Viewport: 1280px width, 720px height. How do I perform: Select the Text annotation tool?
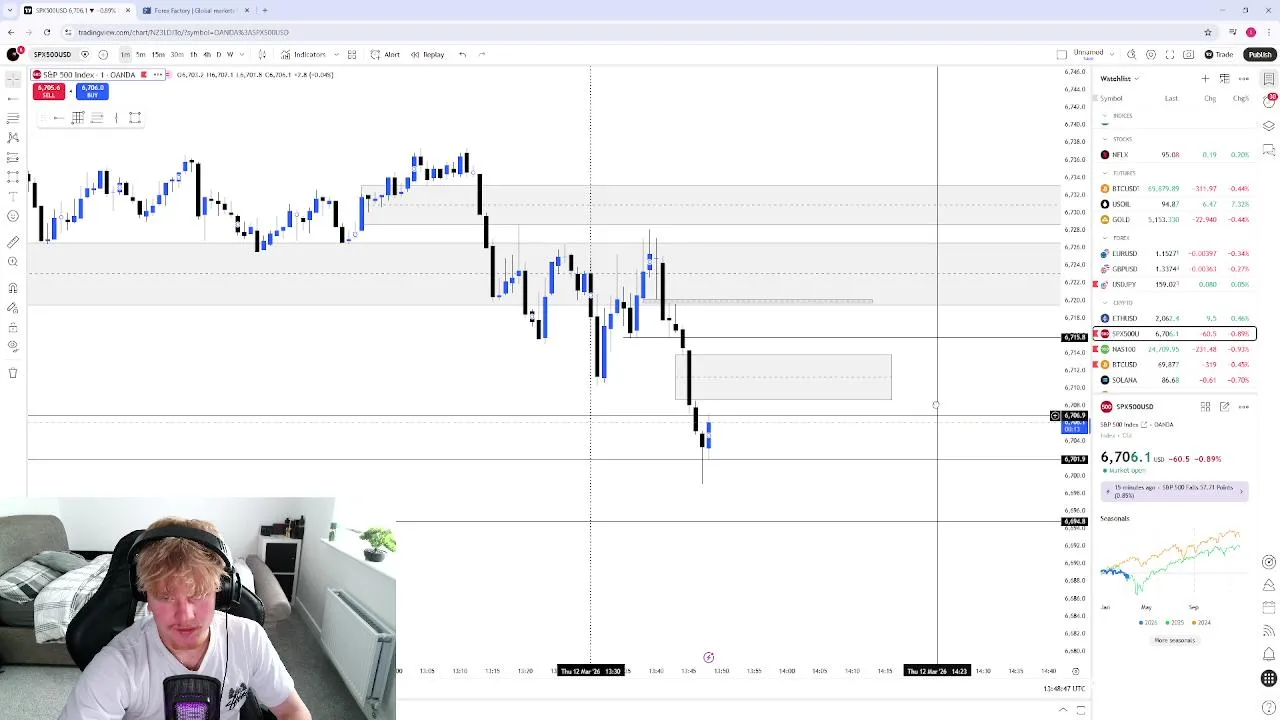click(x=13, y=196)
